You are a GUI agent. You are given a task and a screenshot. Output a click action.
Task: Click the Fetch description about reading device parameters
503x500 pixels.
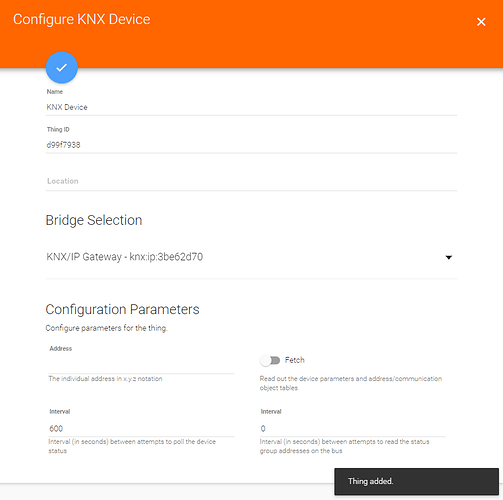tap(351, 383)
